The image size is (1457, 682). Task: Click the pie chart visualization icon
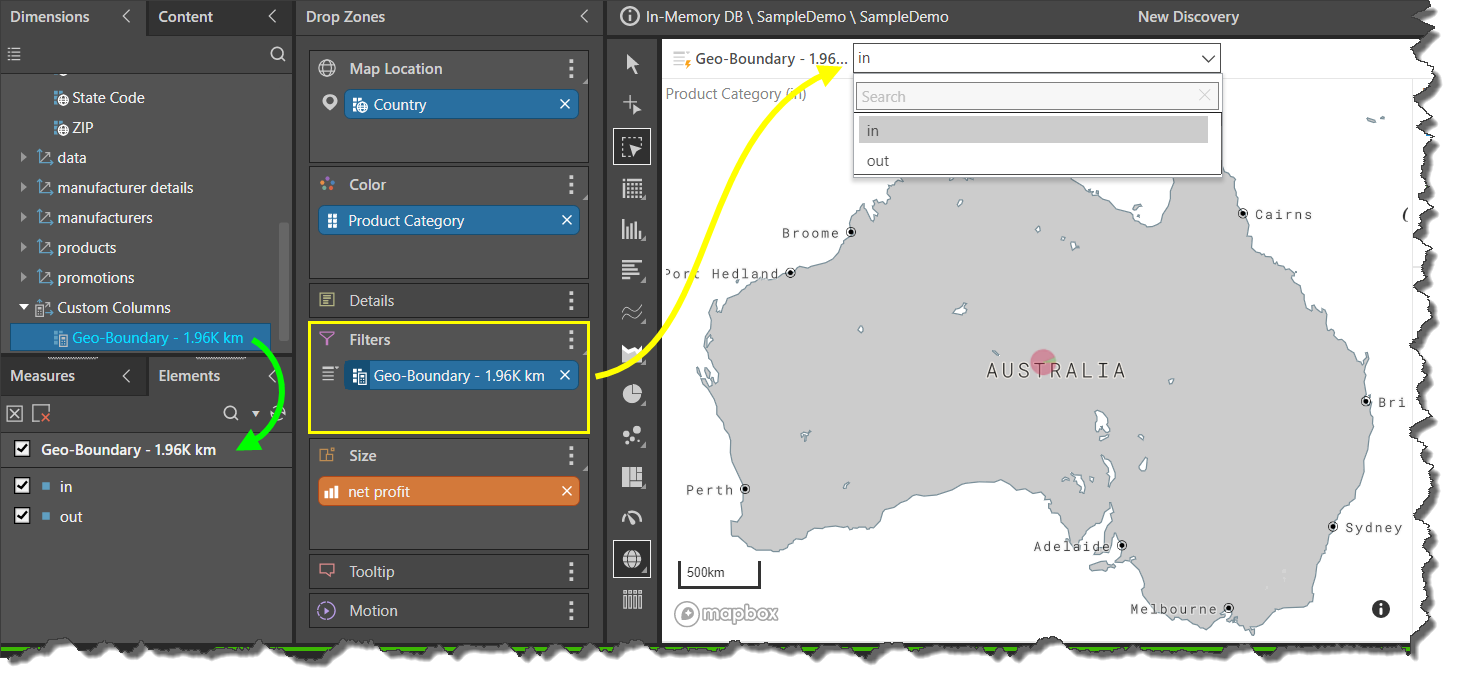[x=632, y=394]
